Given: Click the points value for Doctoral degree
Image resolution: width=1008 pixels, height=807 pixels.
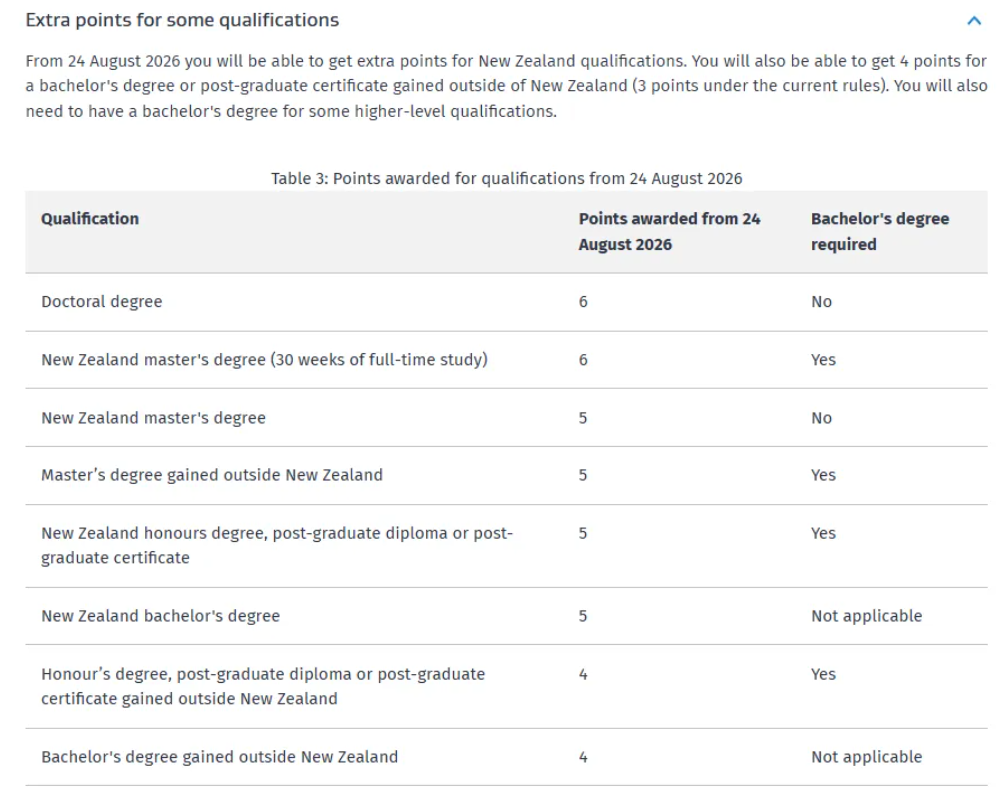Looking at the screenshot, I should pos(582,302).
